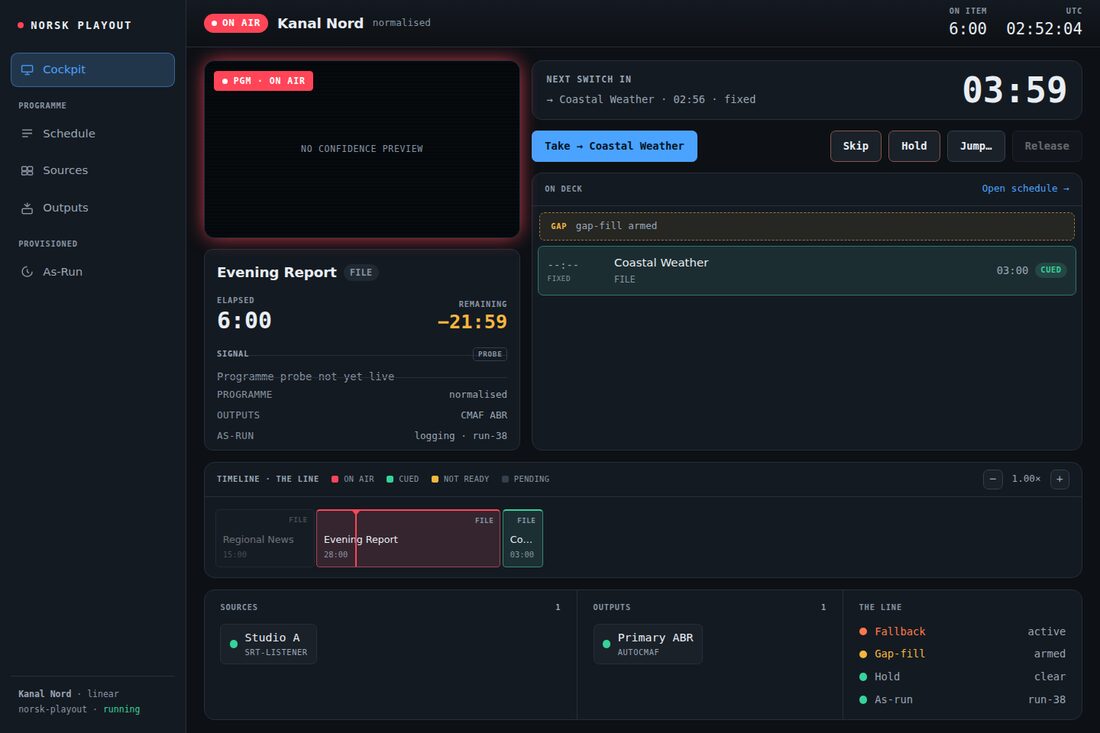Select Regional News block on timeline
The height and width of the screenshot is (733, 1100).
pyautogui.click(x=264, y=538)
